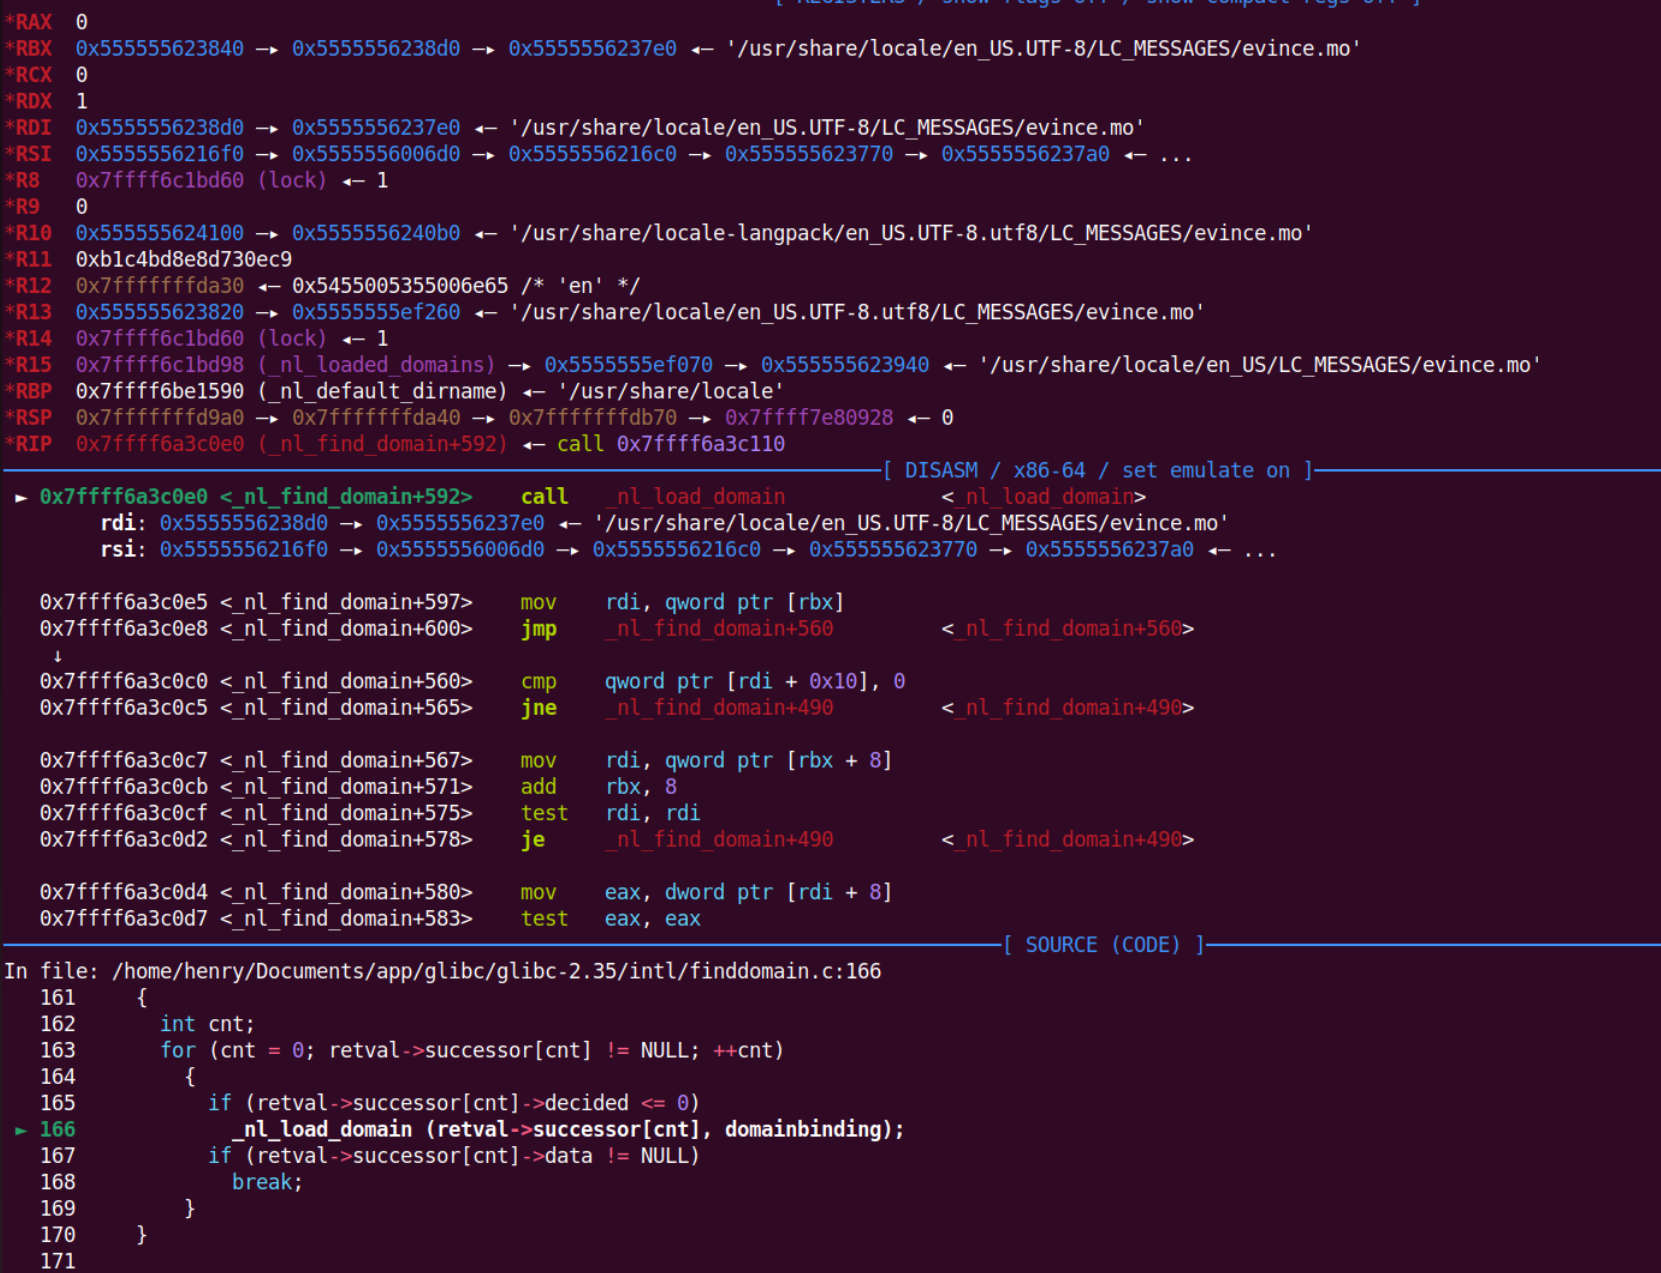Click the je mnemonic at _nl_find_domain+578
The image size is (1661, 1273).
[532, 840]
